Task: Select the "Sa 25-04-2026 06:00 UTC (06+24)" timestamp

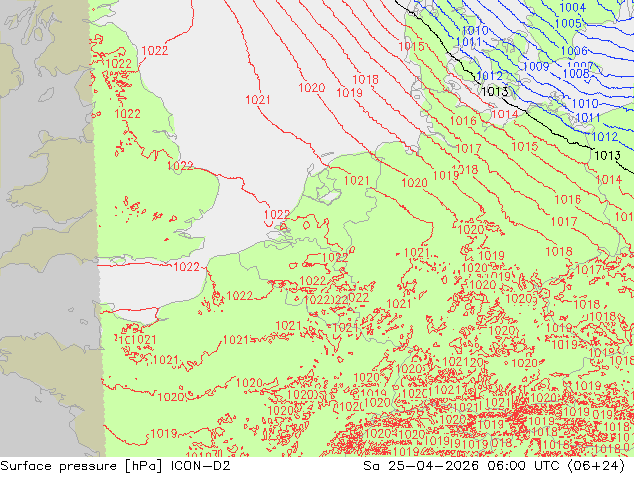Action: click(x=494, y=466)
